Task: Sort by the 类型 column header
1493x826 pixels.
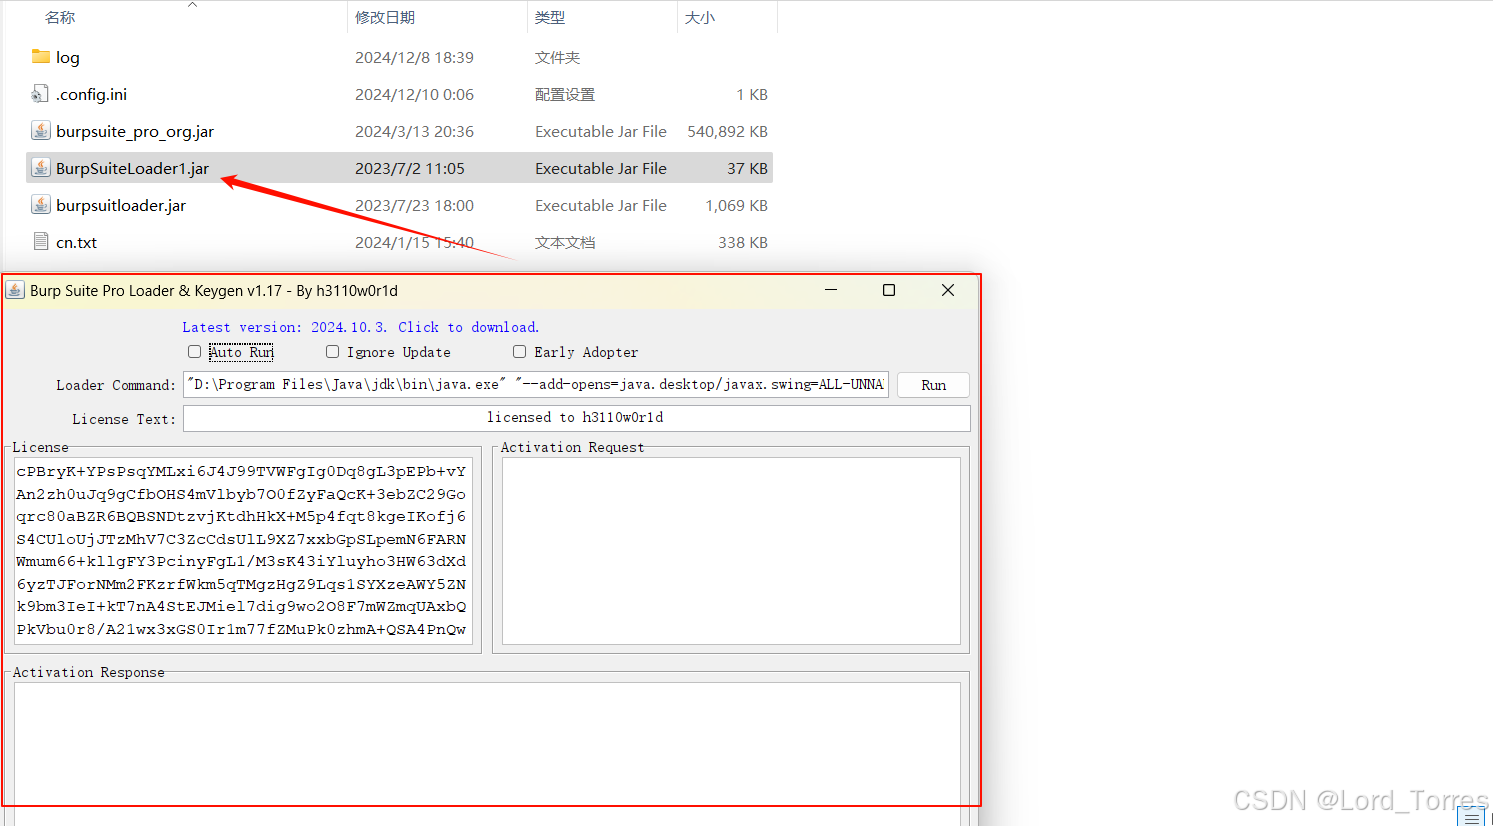Action: (x=550, y=17)
